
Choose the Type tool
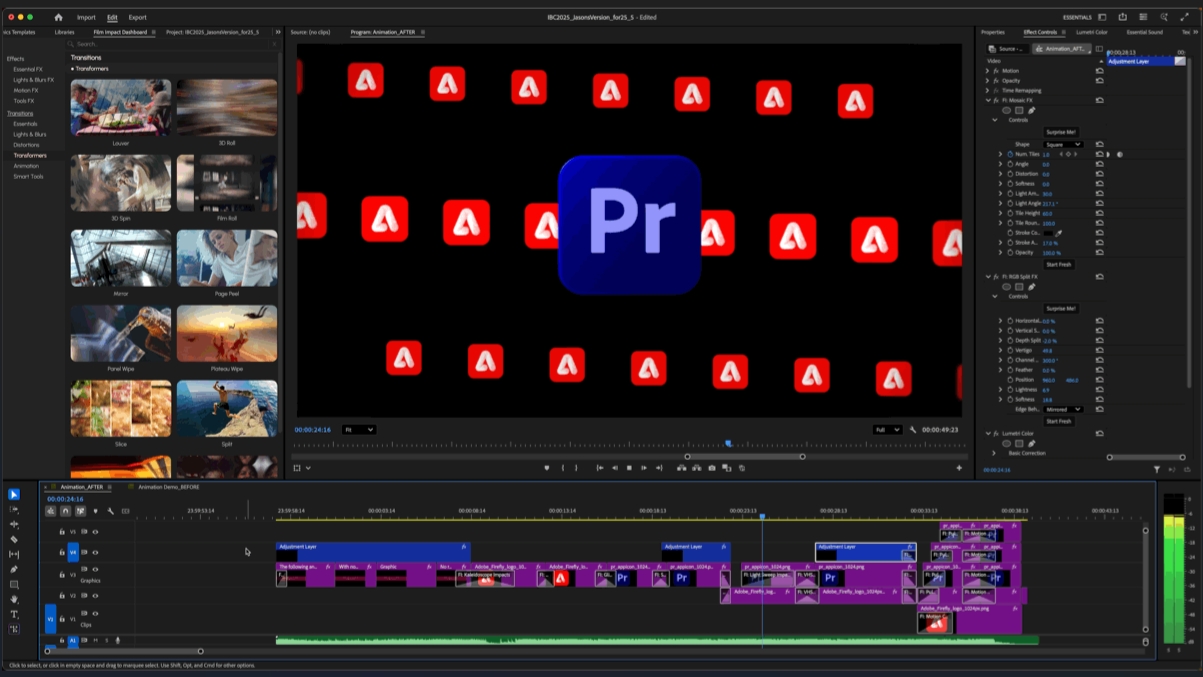pyautogui.click(x=14, y=614)
